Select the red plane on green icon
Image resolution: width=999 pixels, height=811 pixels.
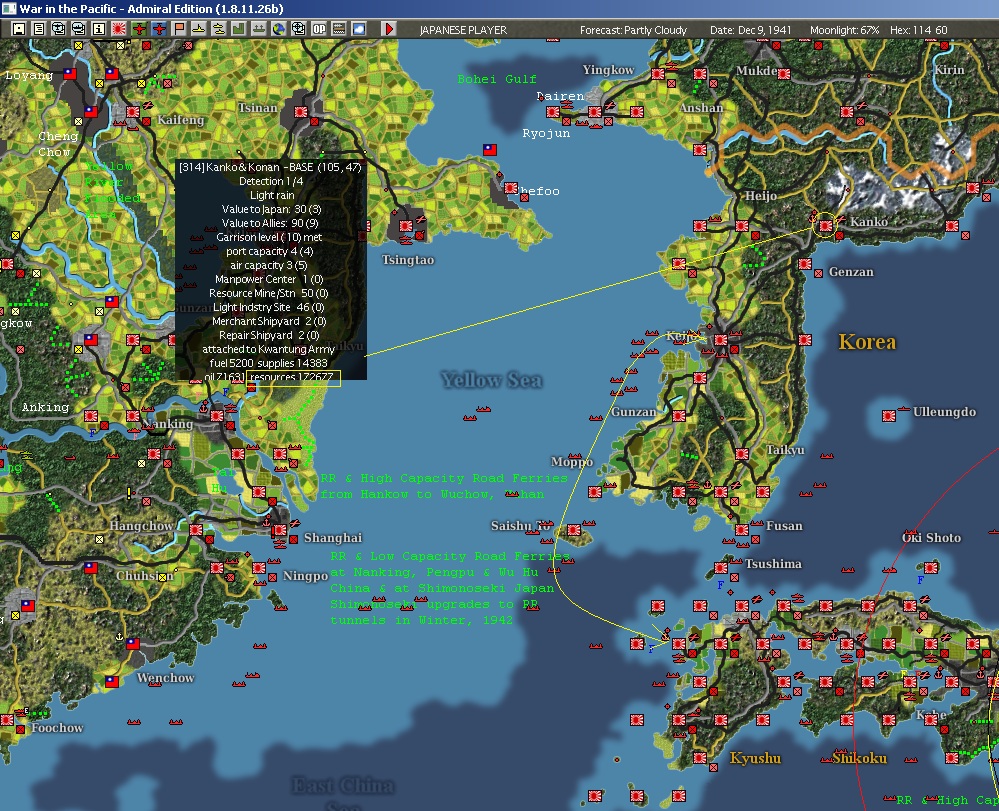point(138,29)
